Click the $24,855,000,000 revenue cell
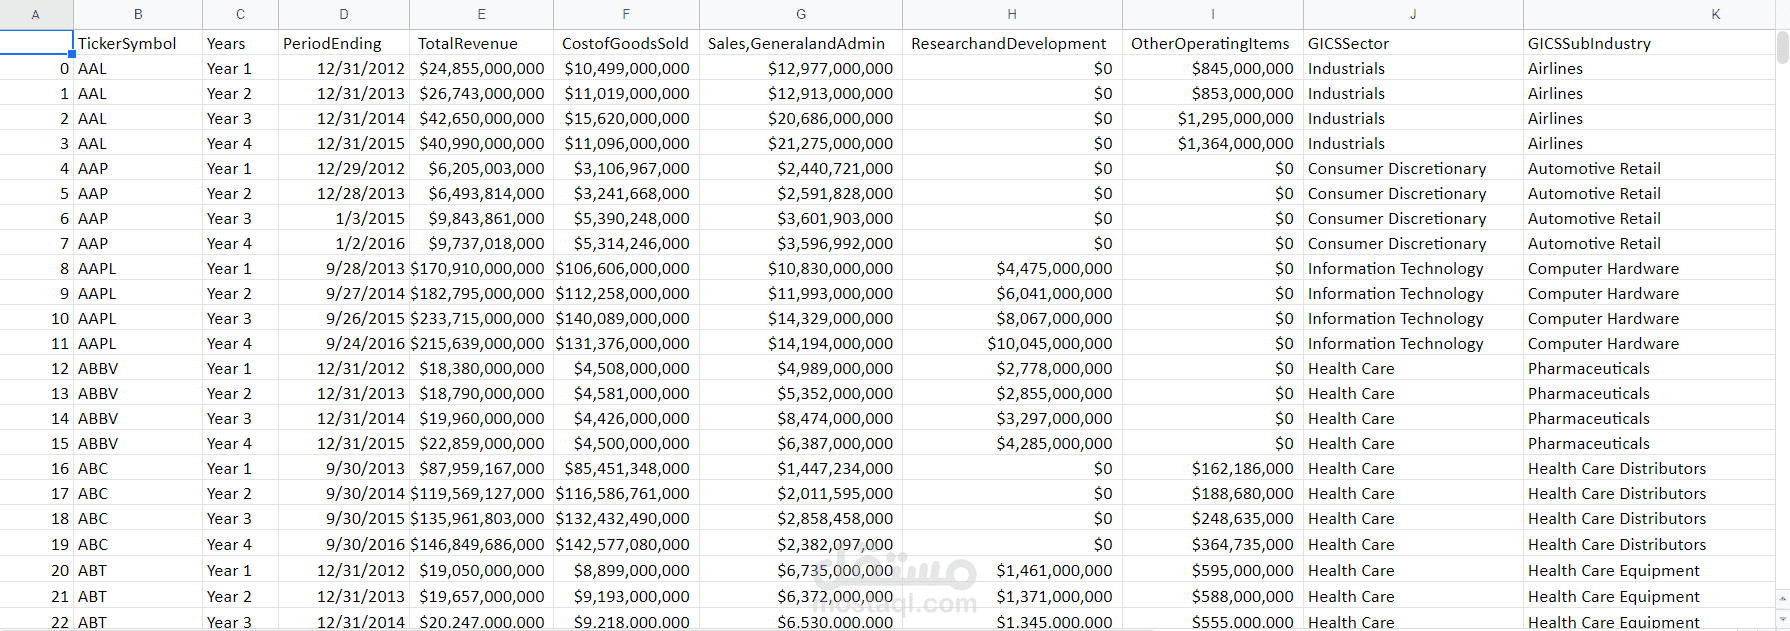The width and height of the screenshot is (1790, 631). click(x=481, y=68)
